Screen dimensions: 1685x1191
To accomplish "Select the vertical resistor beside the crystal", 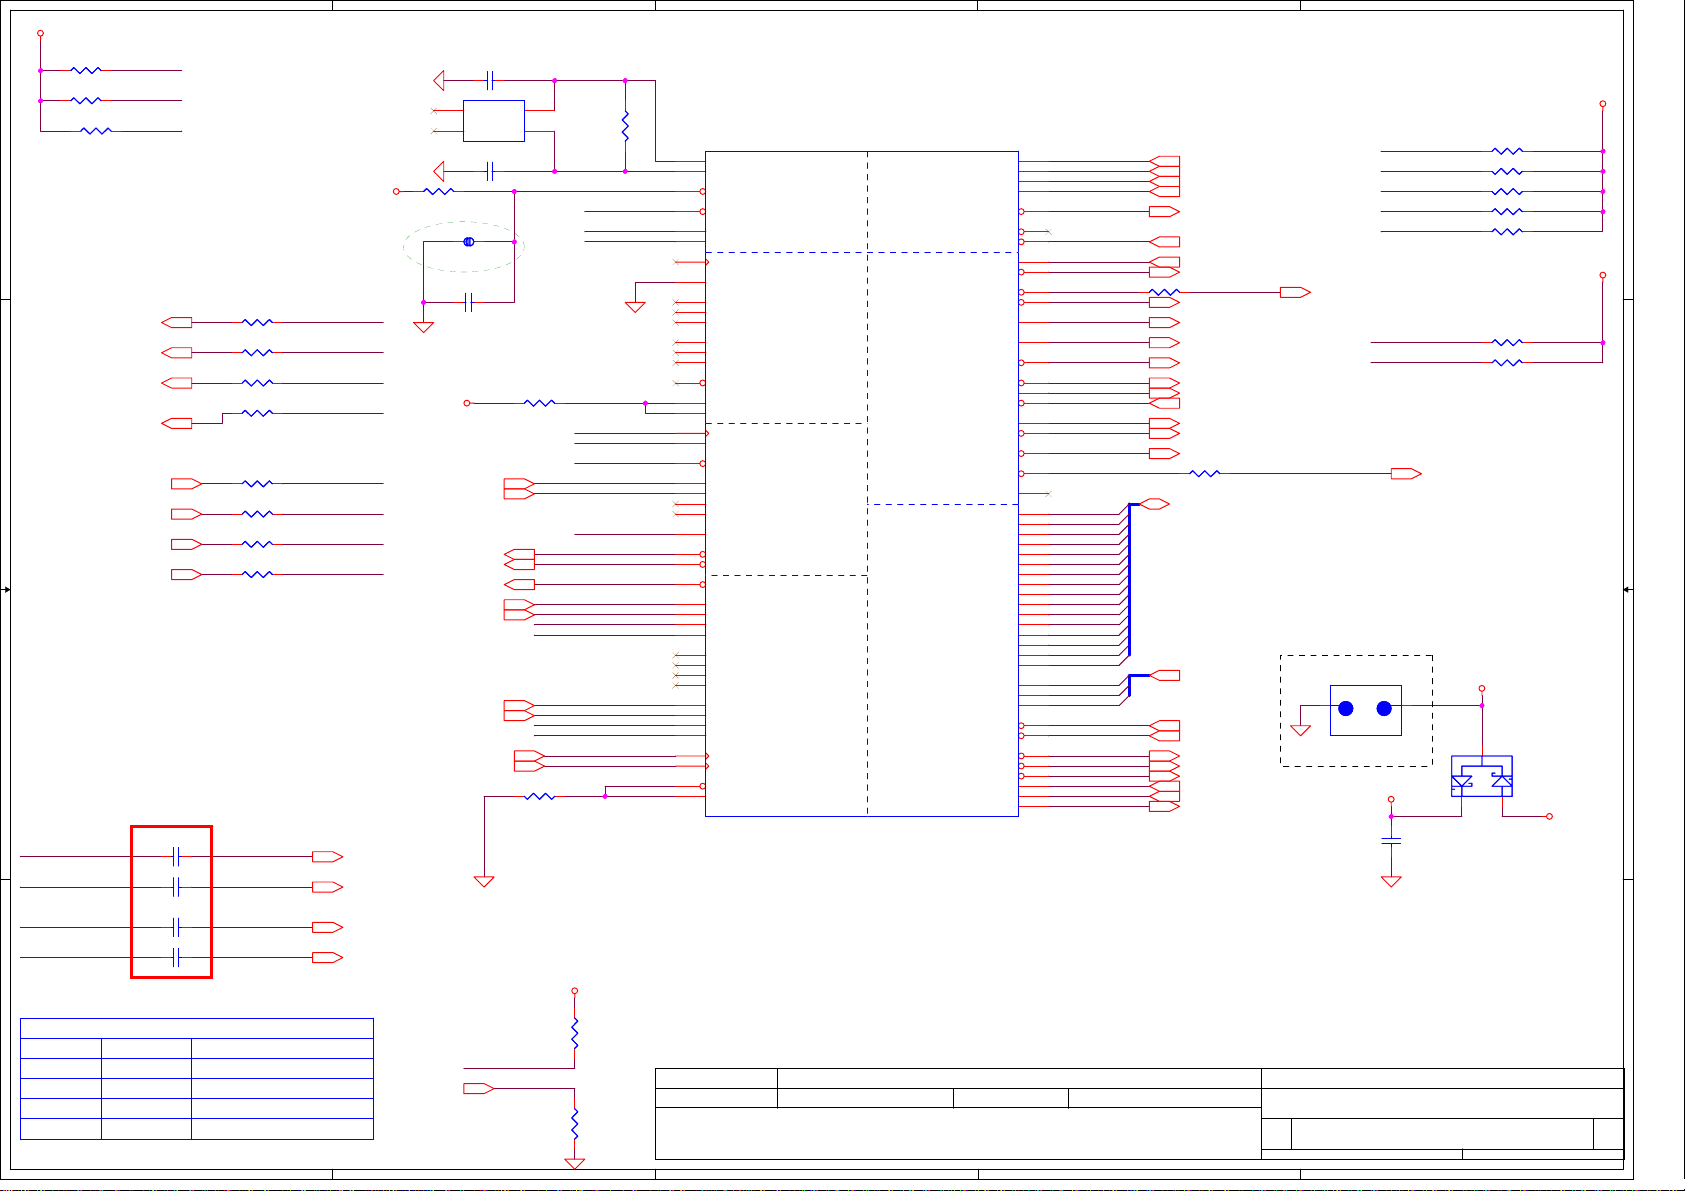I will (625, 126).
